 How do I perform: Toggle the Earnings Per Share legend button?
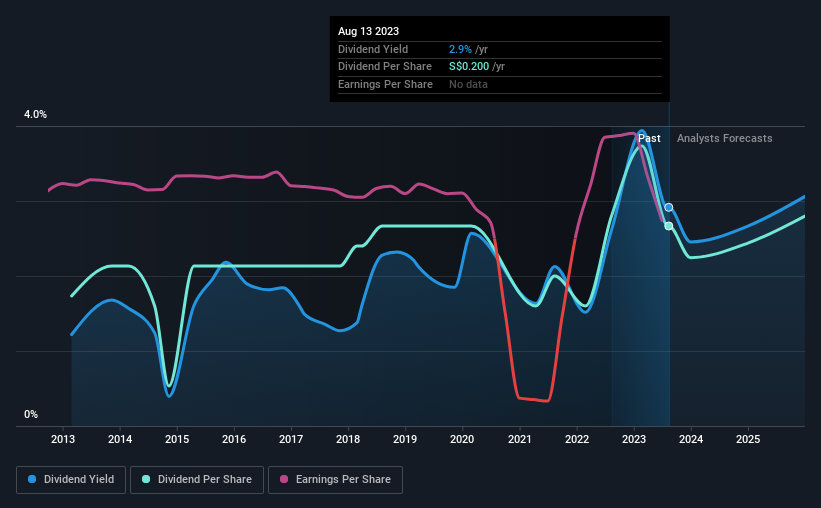(335, 480)
